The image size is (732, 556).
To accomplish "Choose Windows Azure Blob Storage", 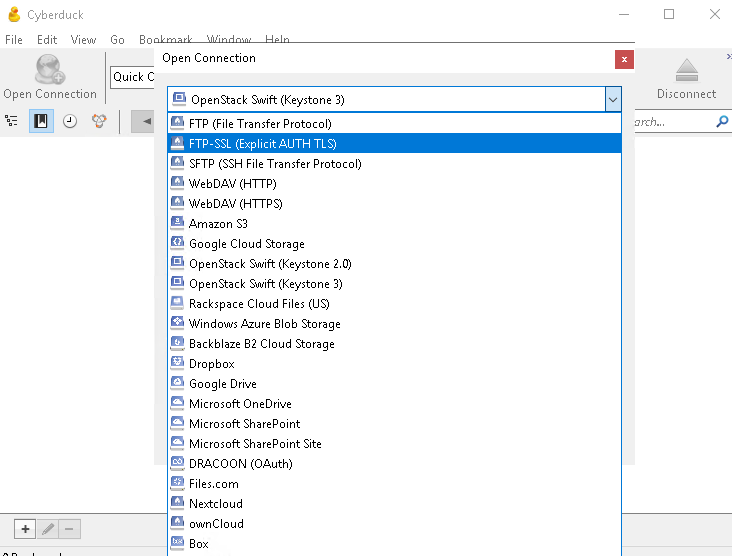I will [394, 324].
